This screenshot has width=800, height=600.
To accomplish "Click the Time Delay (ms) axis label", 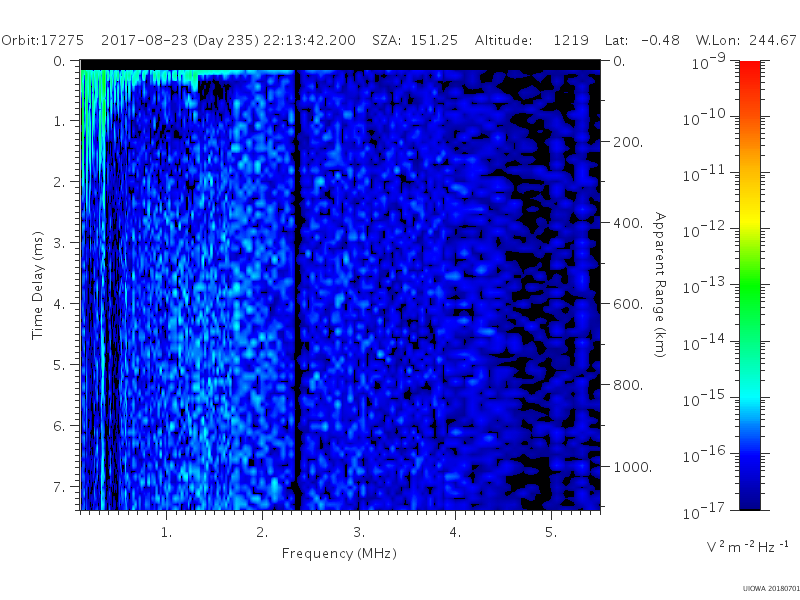I will (x=37, y=285).
